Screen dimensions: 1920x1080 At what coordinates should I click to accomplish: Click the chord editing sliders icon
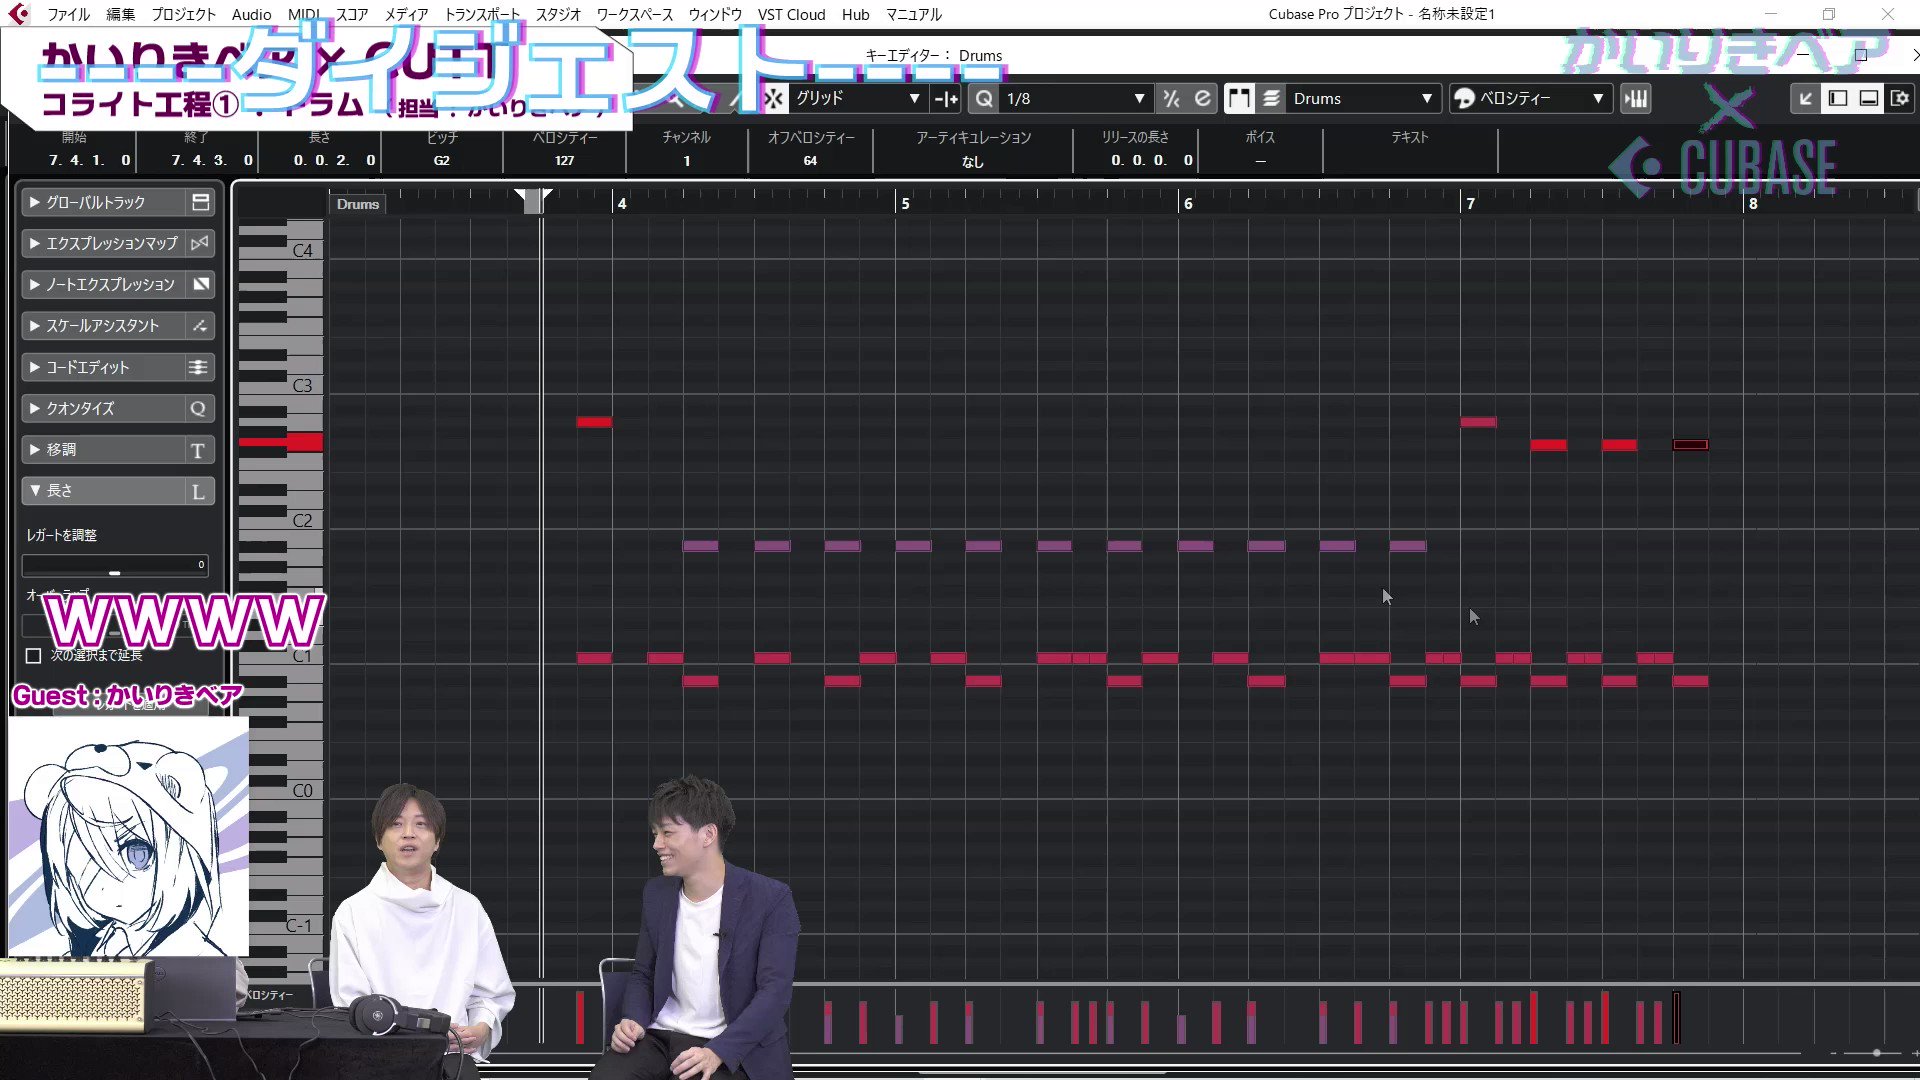(x=200, y=367)
